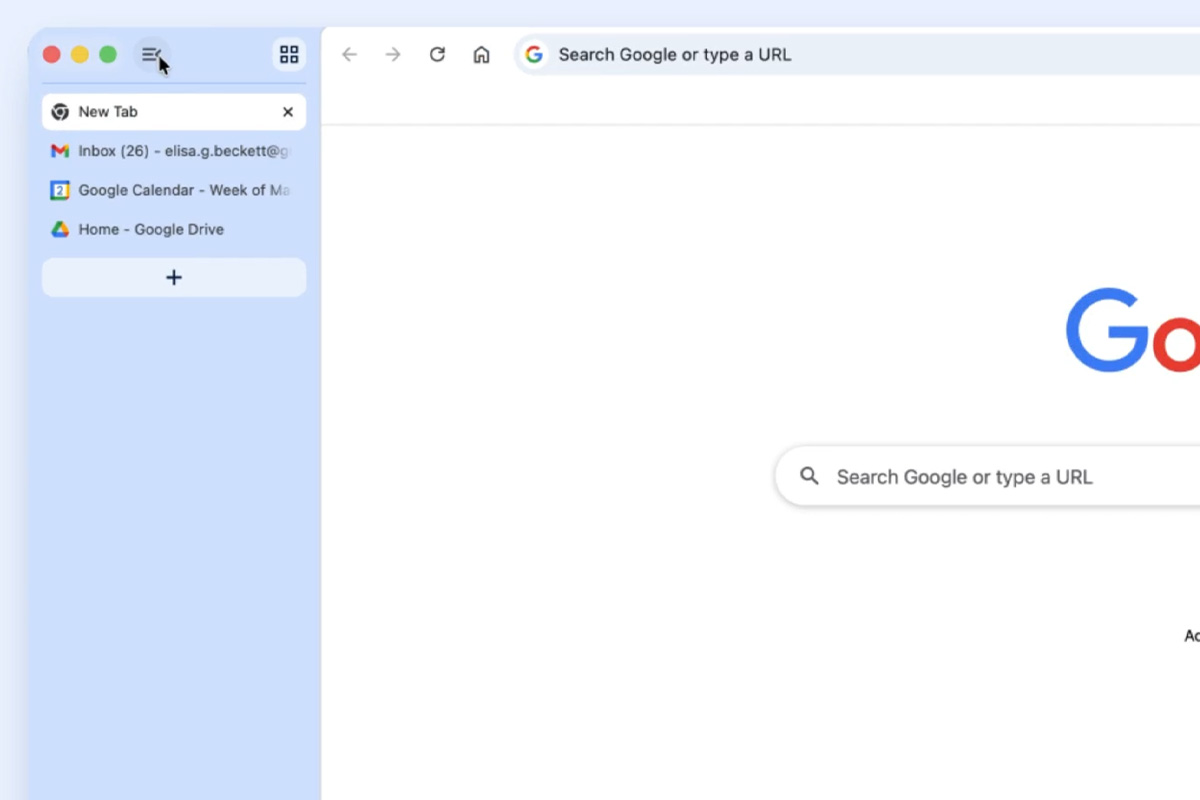Close the New Tab tab

pyautogui.click(x=288, y=112)
